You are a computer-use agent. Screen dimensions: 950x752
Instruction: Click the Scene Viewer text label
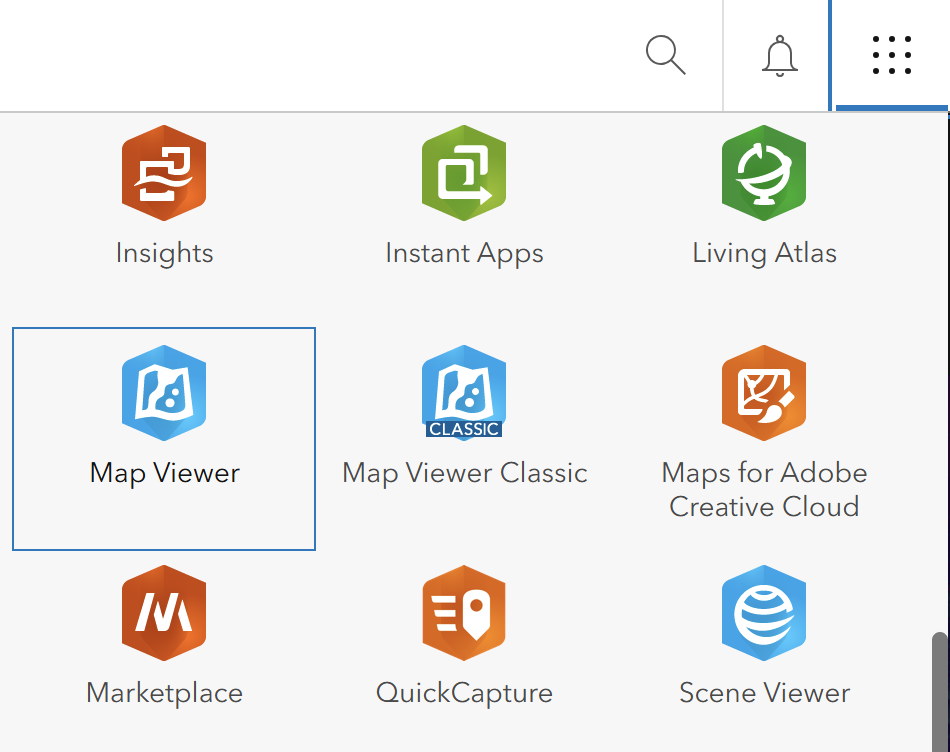[x=764, y=693]
